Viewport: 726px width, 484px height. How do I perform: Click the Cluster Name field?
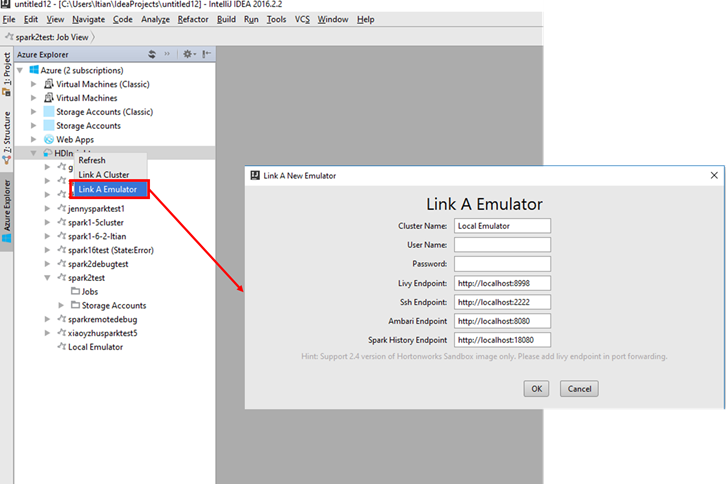[502, 226]
